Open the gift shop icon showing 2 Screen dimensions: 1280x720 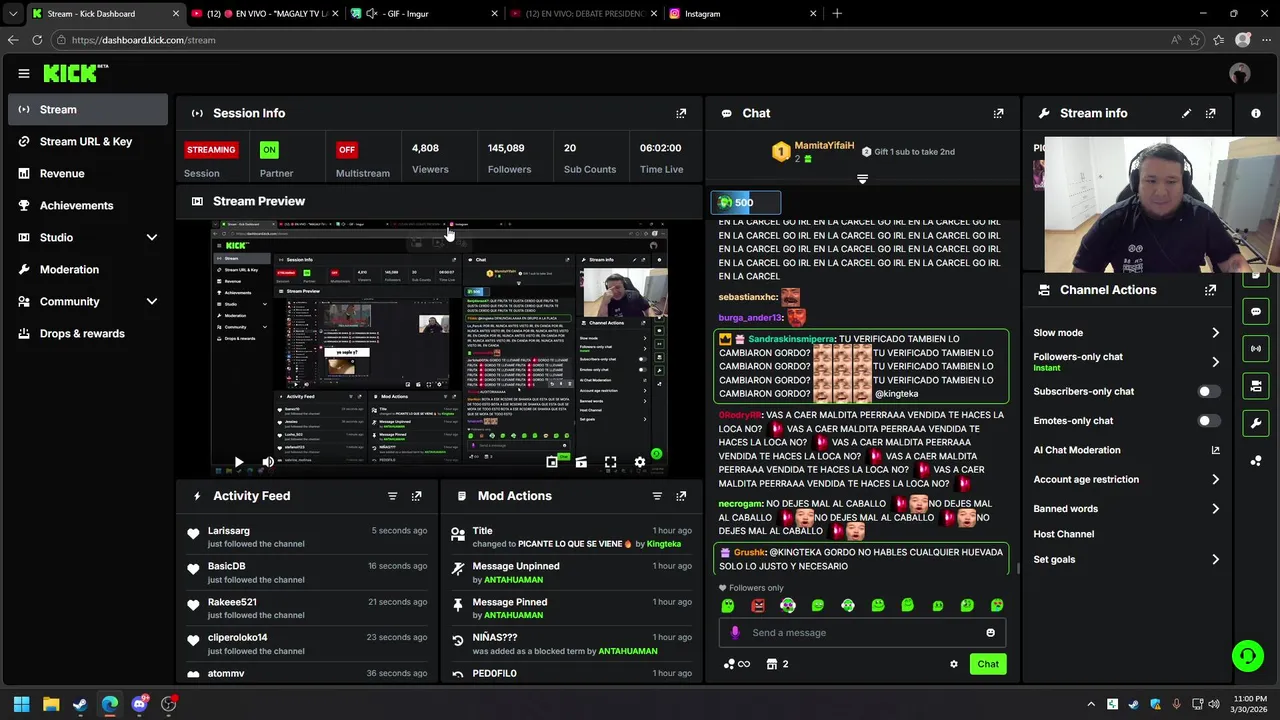click(x=777, y=664)
